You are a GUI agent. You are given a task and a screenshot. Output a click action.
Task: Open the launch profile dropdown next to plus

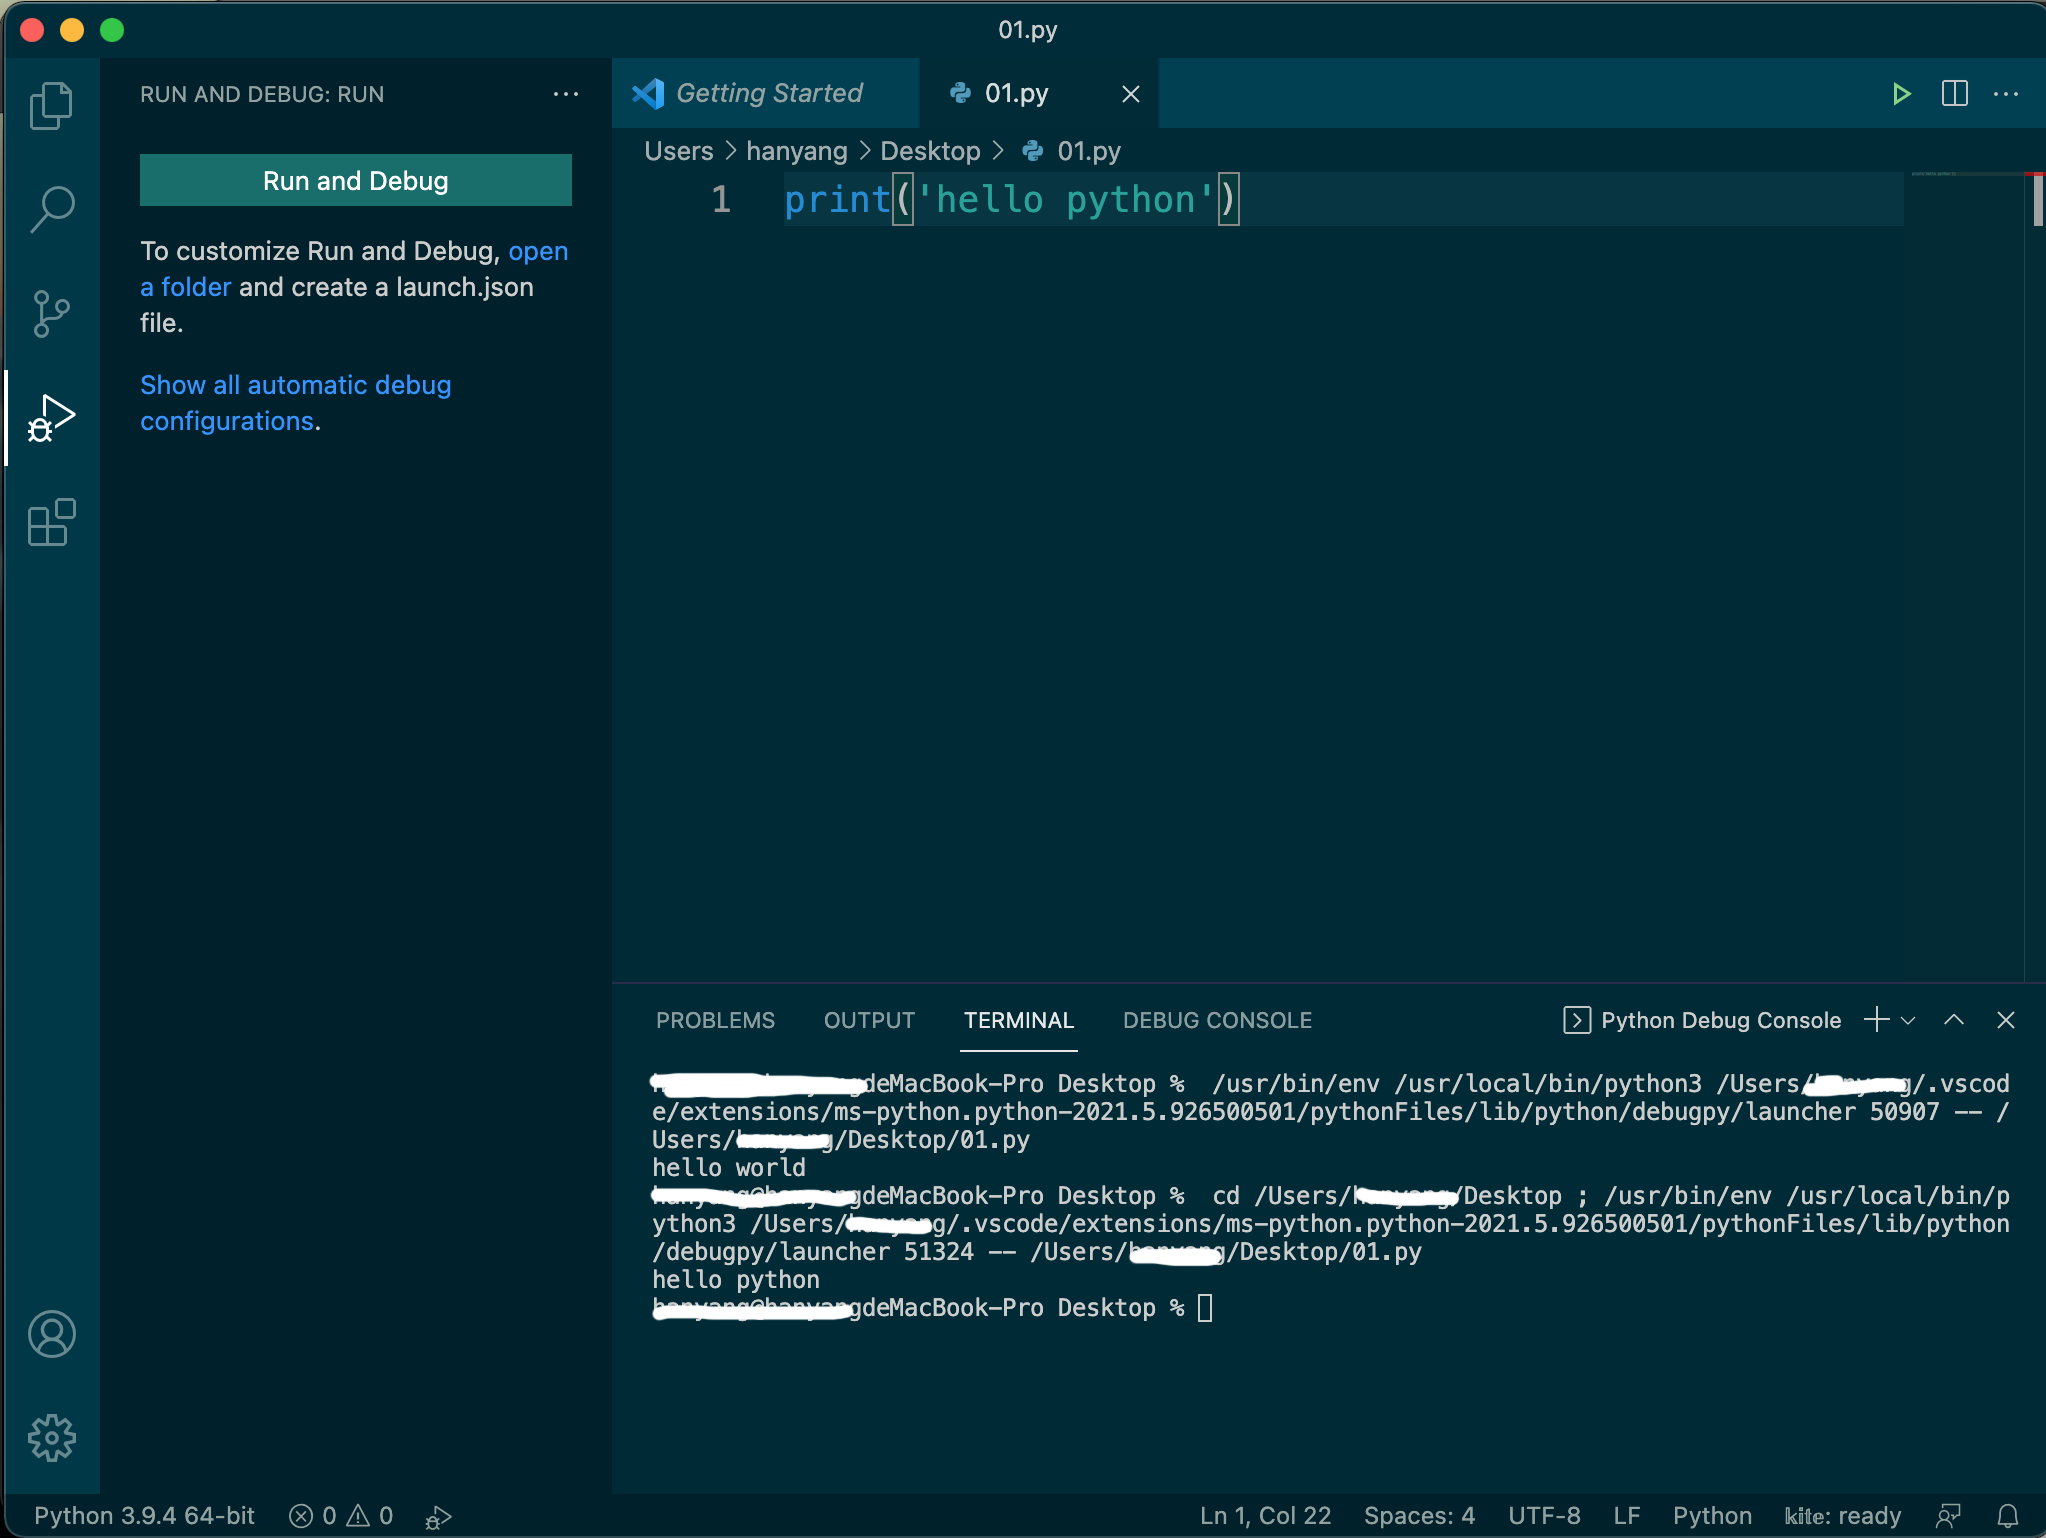[1908, 1020]
